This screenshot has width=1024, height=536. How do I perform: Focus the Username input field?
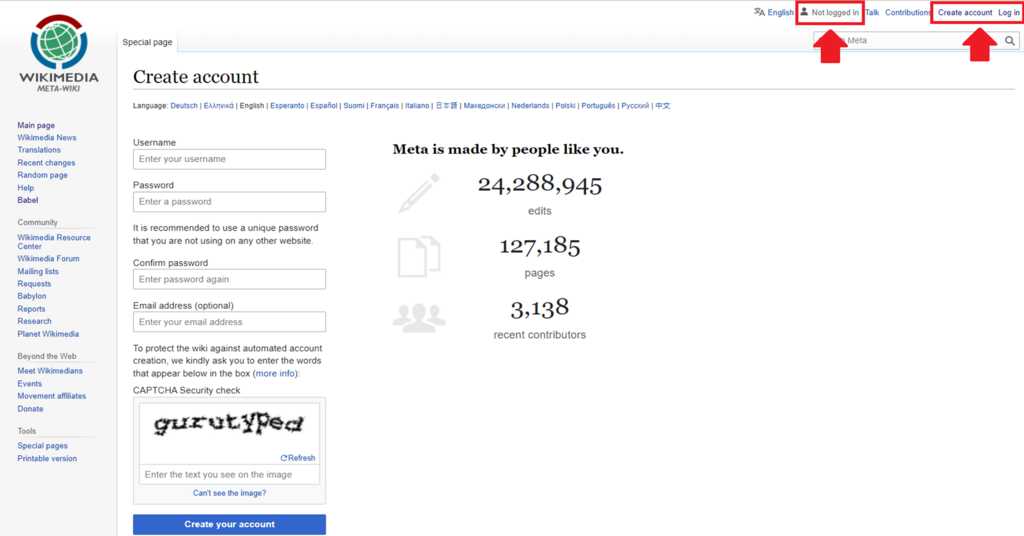[229, 159]
